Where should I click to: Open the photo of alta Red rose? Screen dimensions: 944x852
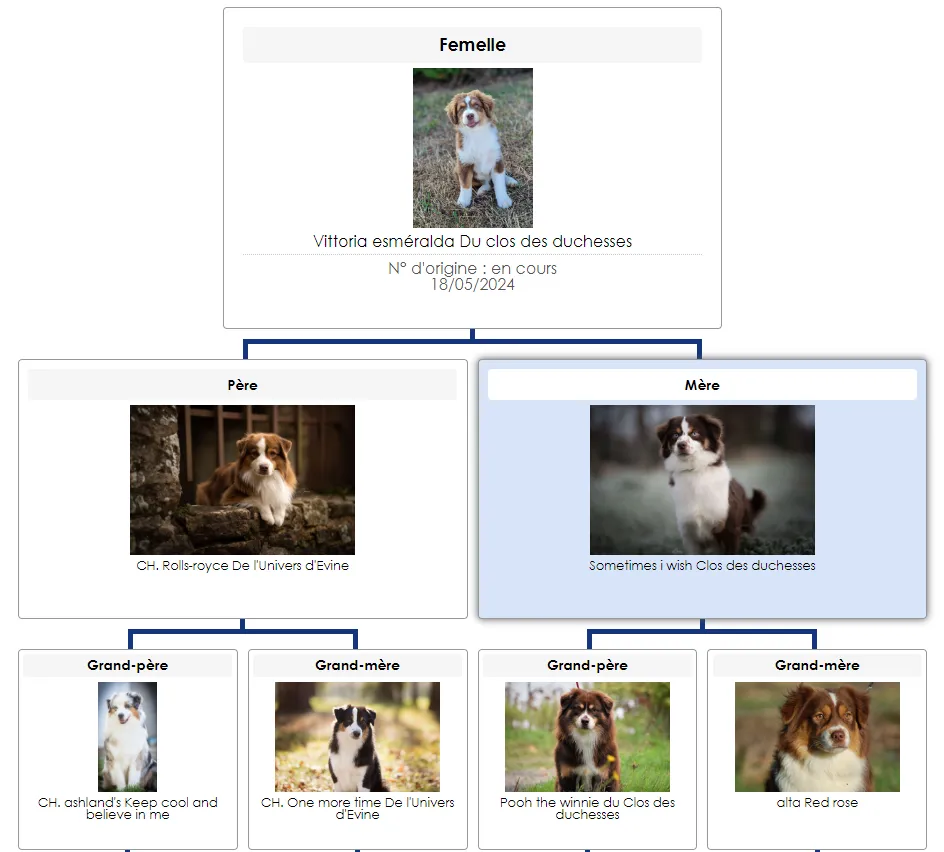point(818,737)
